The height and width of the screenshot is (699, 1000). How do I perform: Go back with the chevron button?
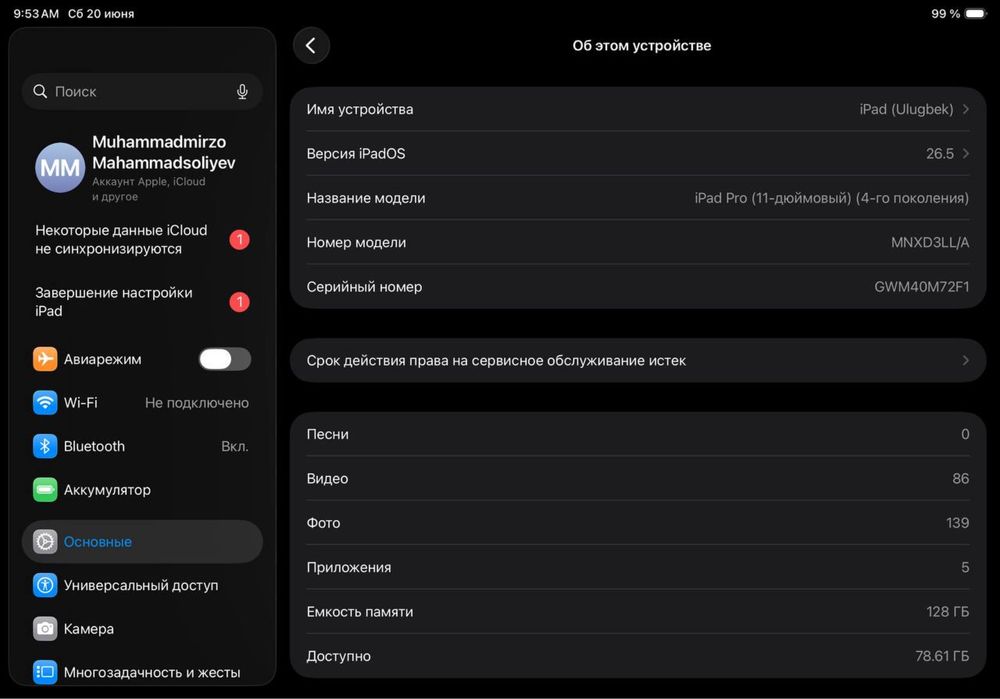(x=311, y=46)
